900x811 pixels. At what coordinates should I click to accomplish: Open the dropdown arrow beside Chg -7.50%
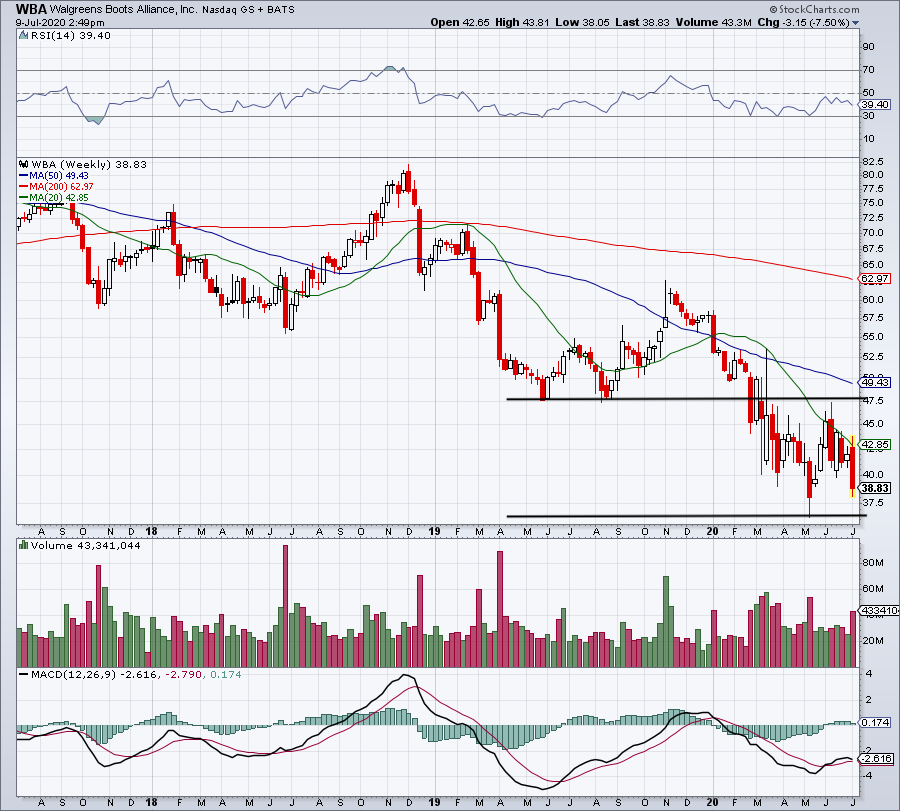pos(856,23)
